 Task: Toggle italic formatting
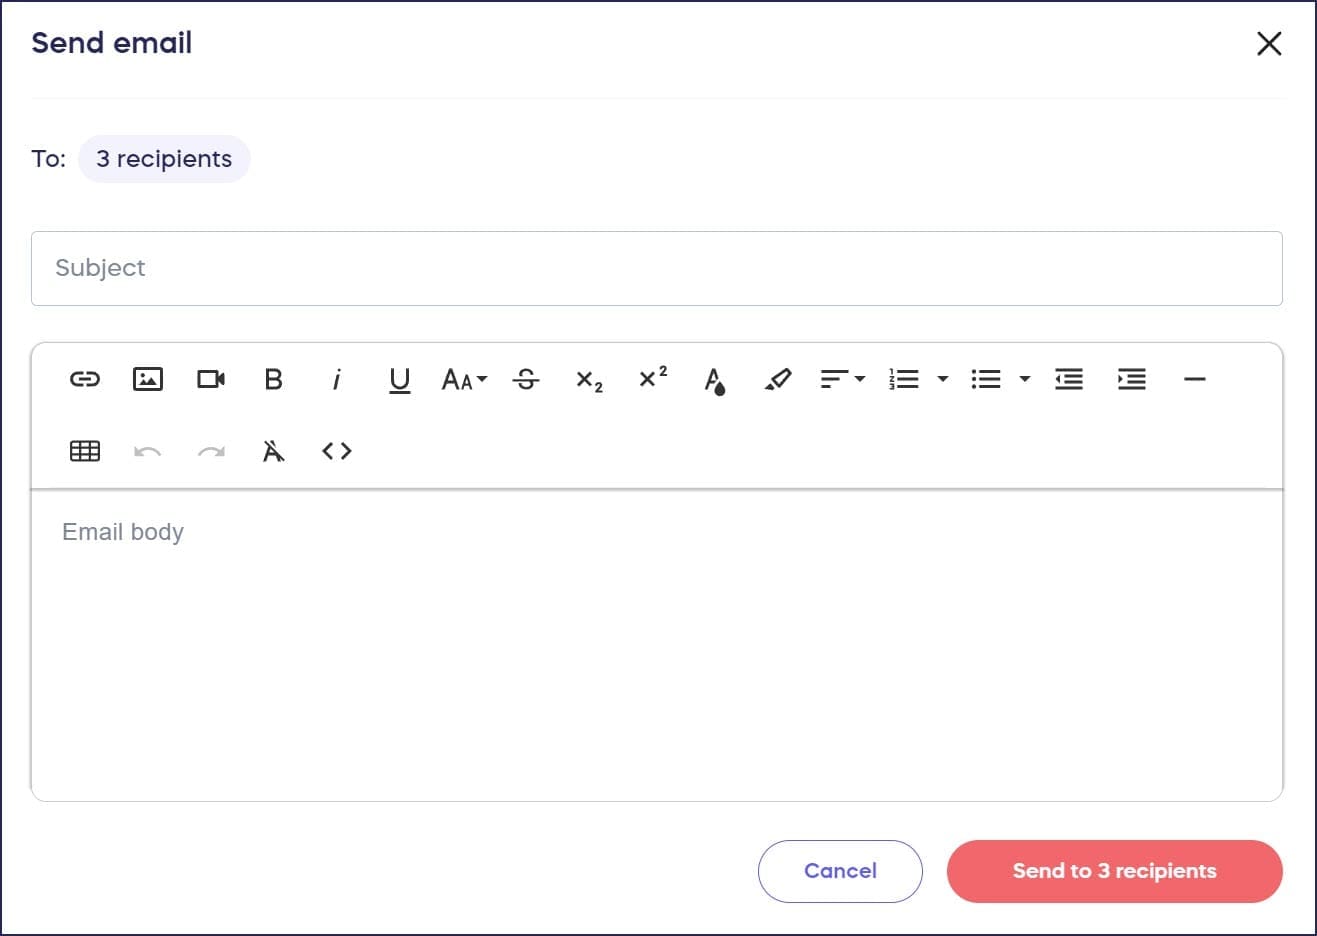[336, 379]
